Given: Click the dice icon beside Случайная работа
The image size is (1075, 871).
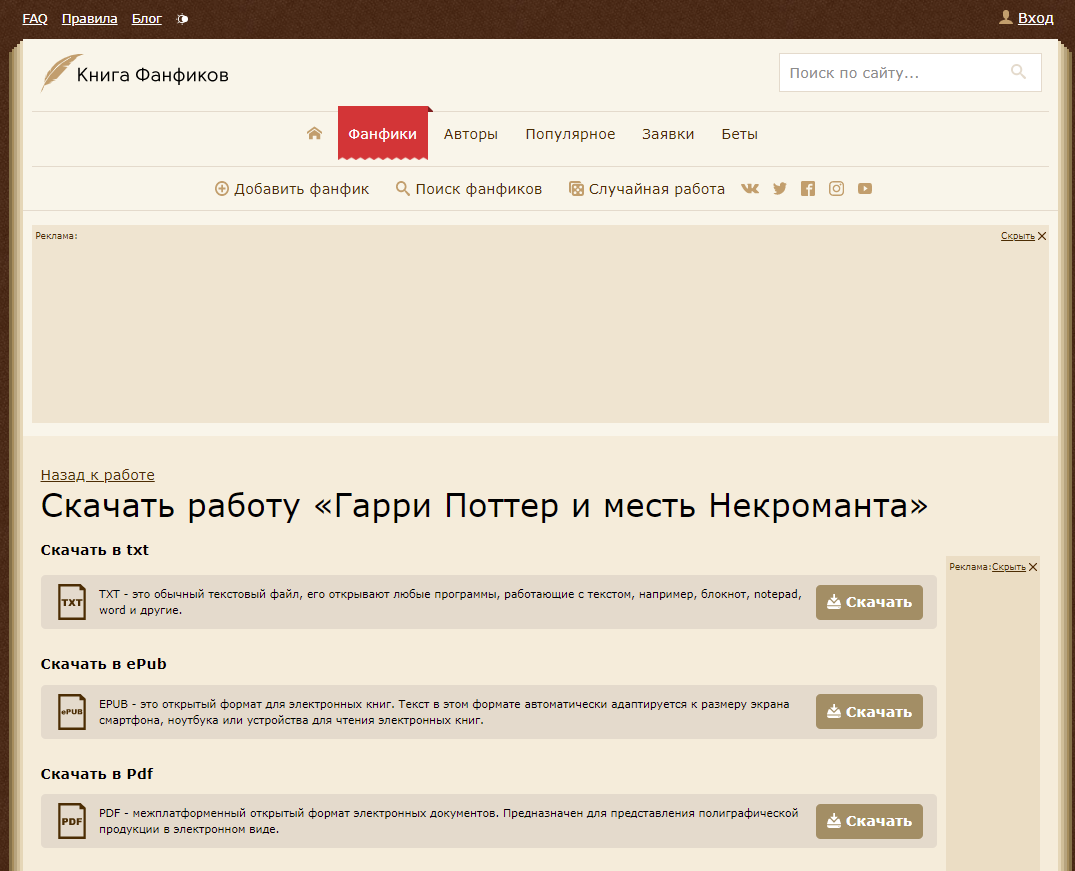Looking at the screenshot, I should click(576, 189).
